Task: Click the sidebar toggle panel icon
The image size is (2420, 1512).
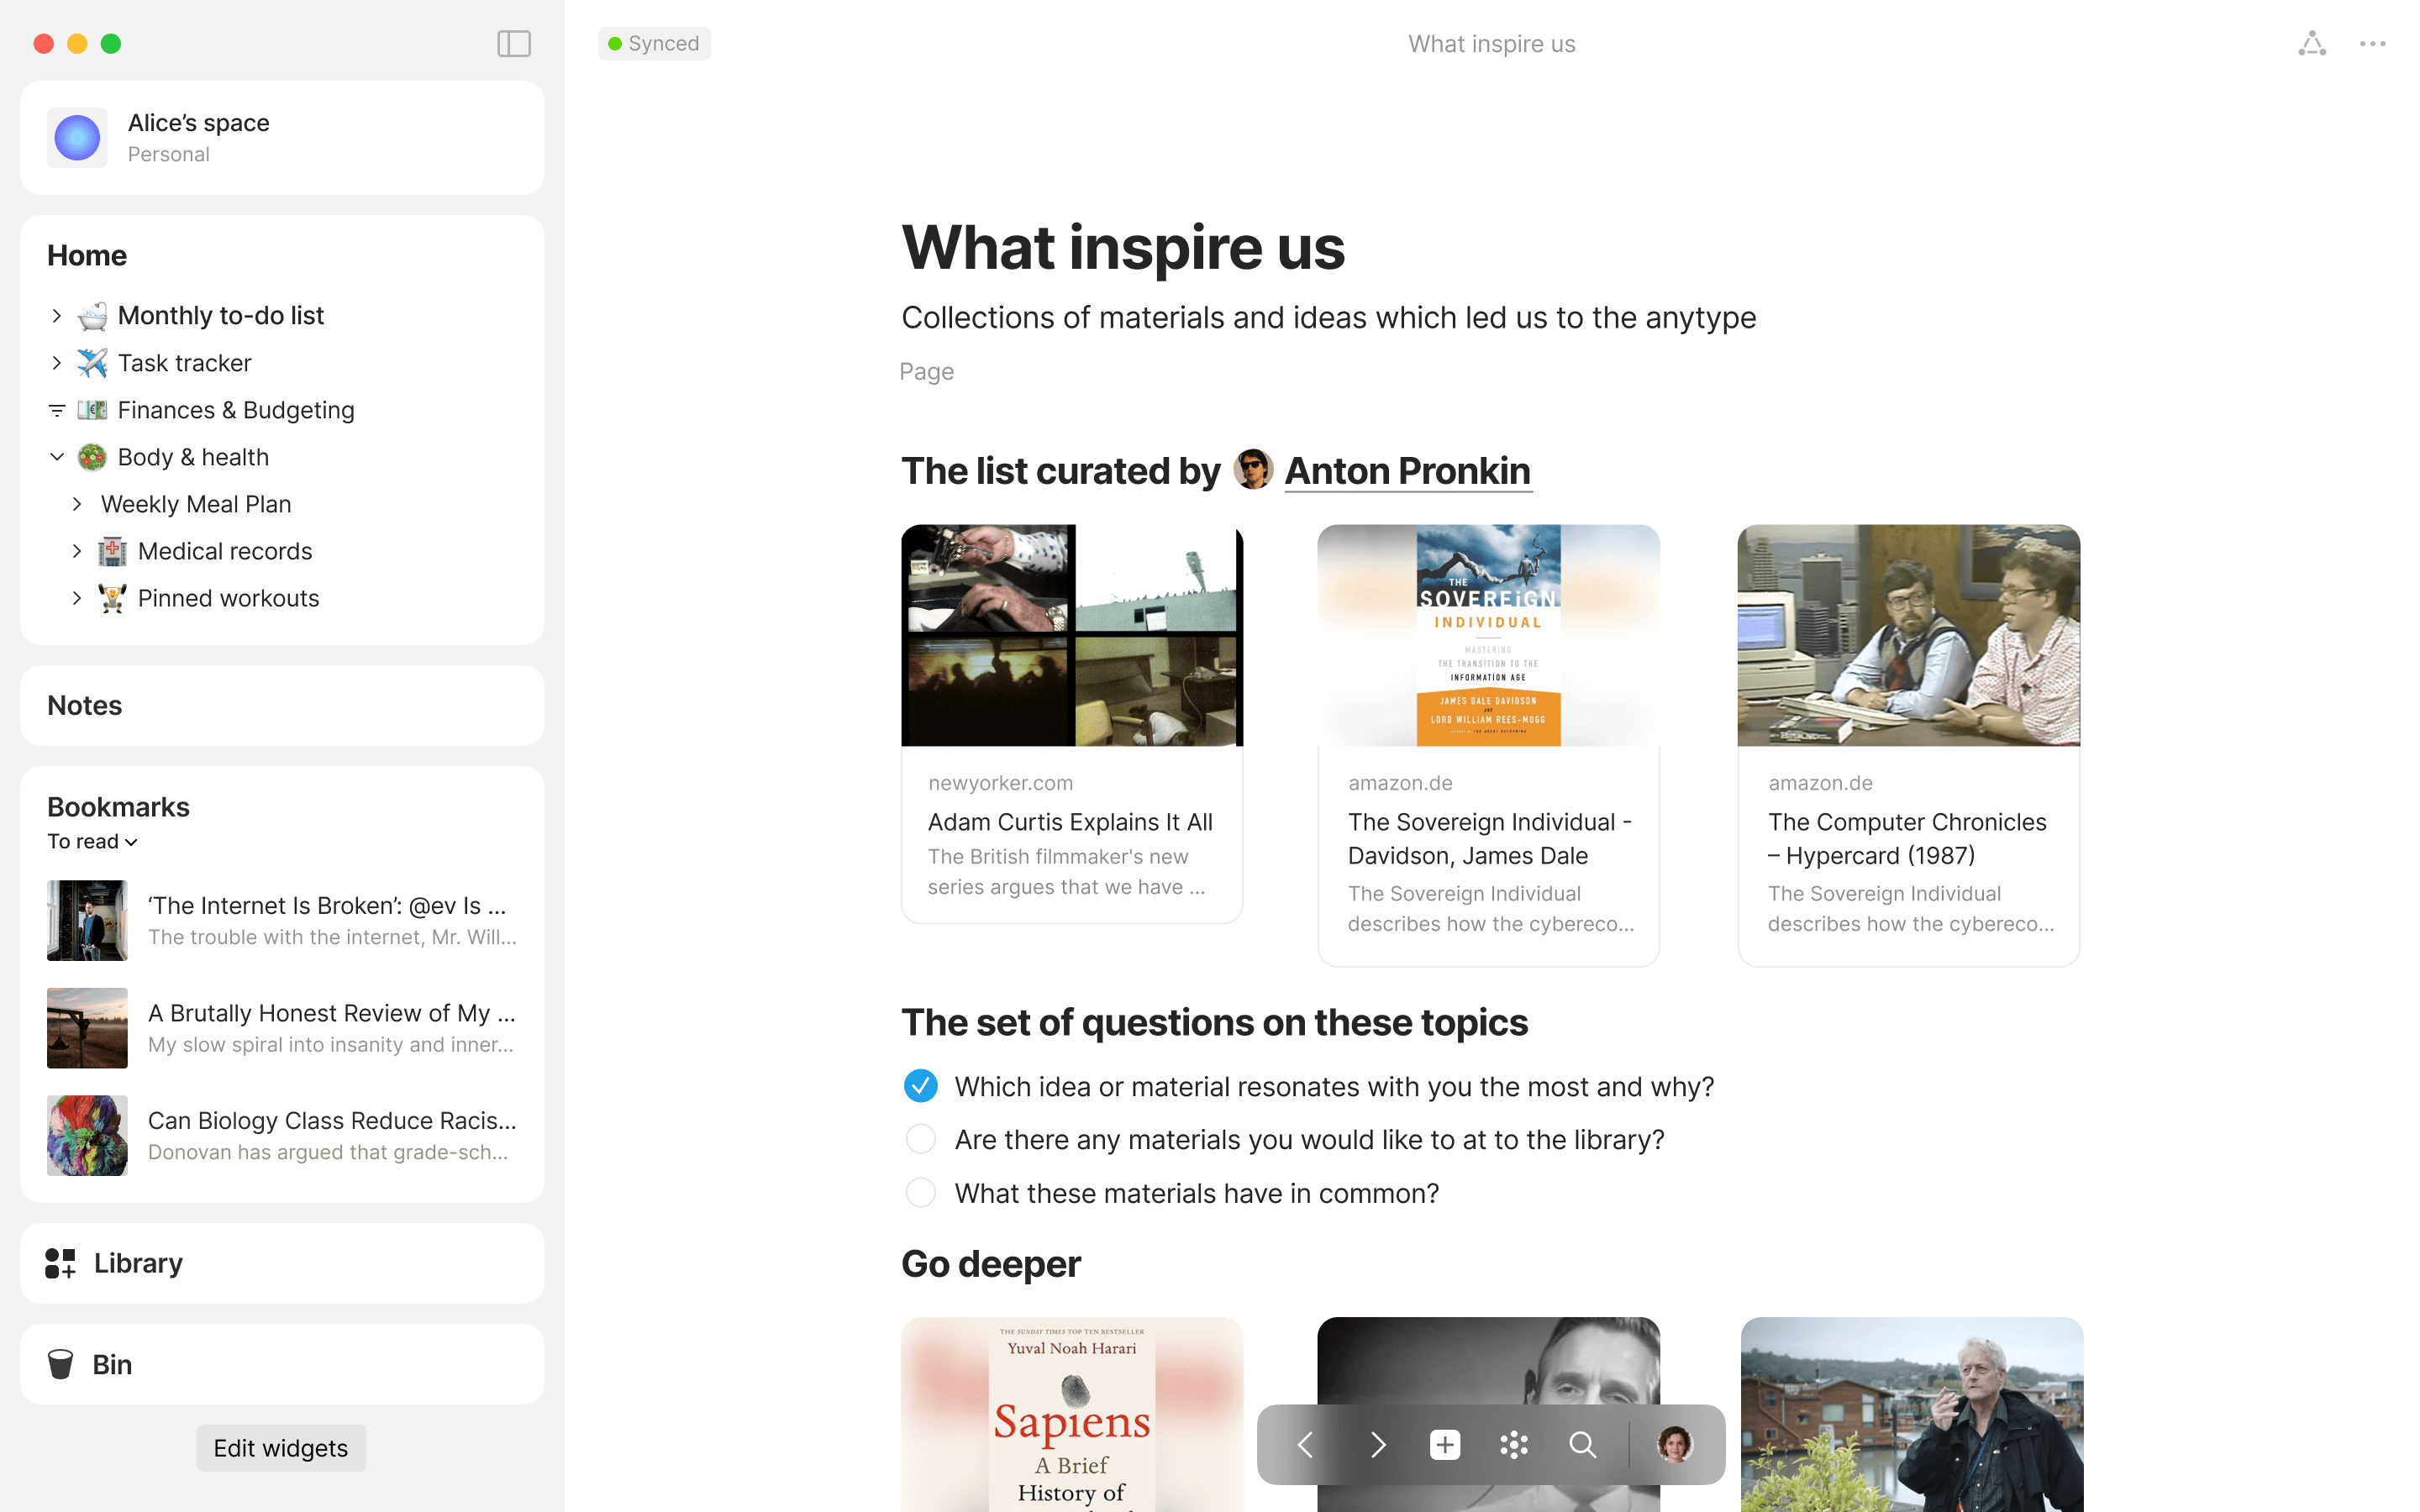Action: (x=516, y=42)
